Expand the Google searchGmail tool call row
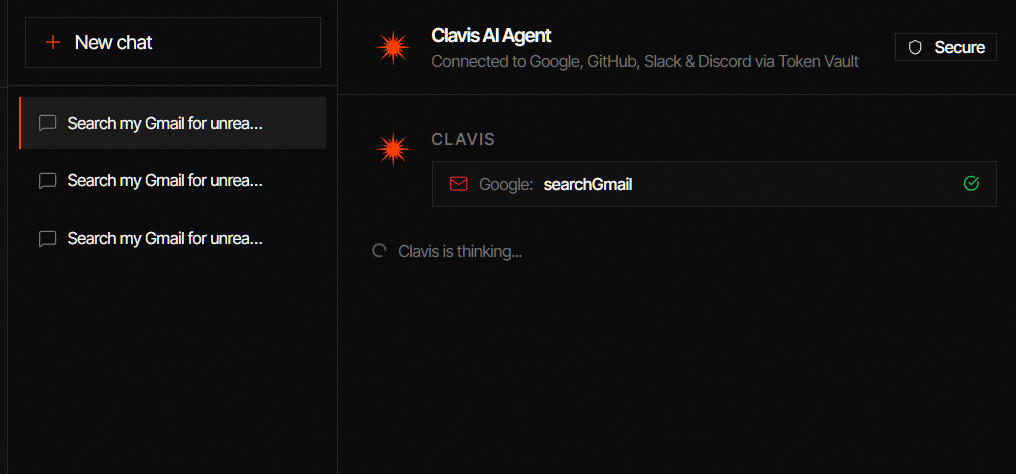 [x=714, y=185]
